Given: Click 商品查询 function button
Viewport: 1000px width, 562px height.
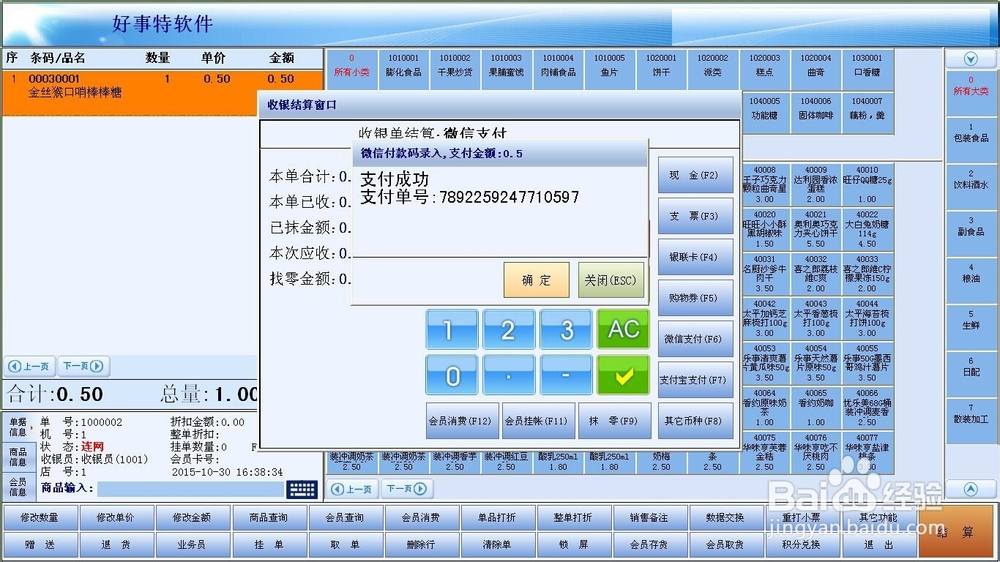Looking at the screenshot, I should 268,517.
